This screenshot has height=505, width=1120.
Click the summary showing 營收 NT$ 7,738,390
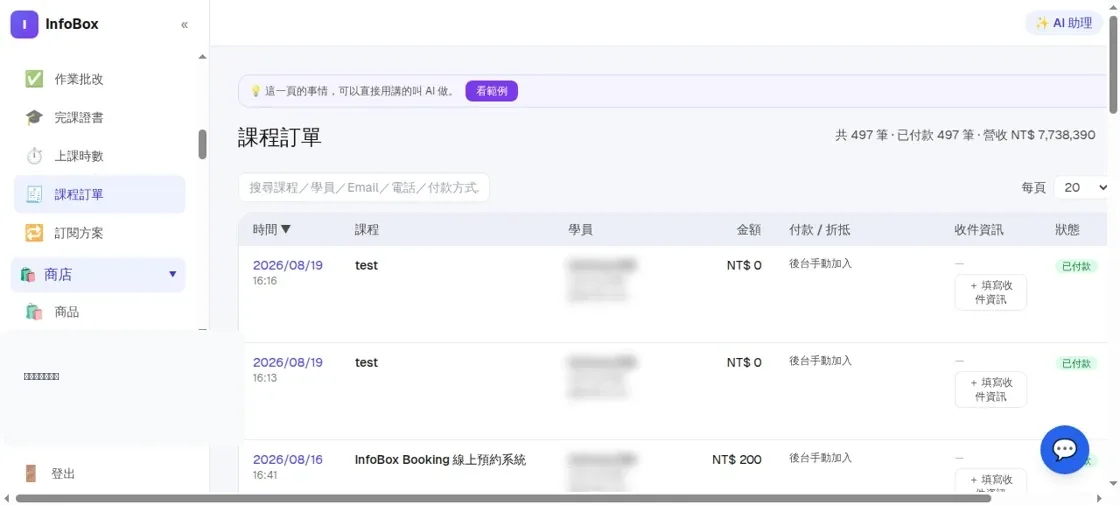click(x=1039, y=135)
